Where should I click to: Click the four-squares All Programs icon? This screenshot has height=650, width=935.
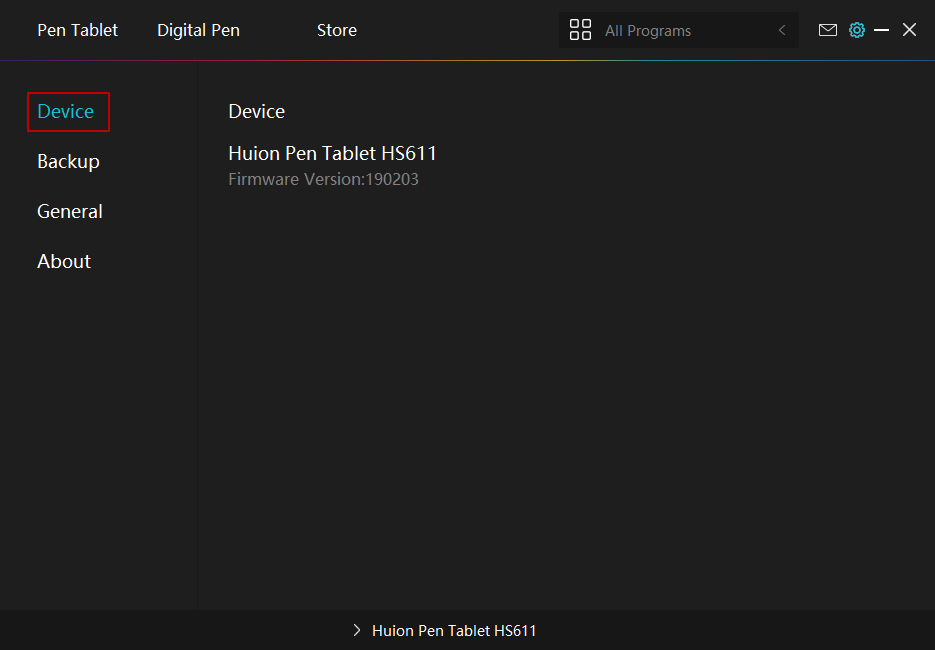tap(580, 30)
